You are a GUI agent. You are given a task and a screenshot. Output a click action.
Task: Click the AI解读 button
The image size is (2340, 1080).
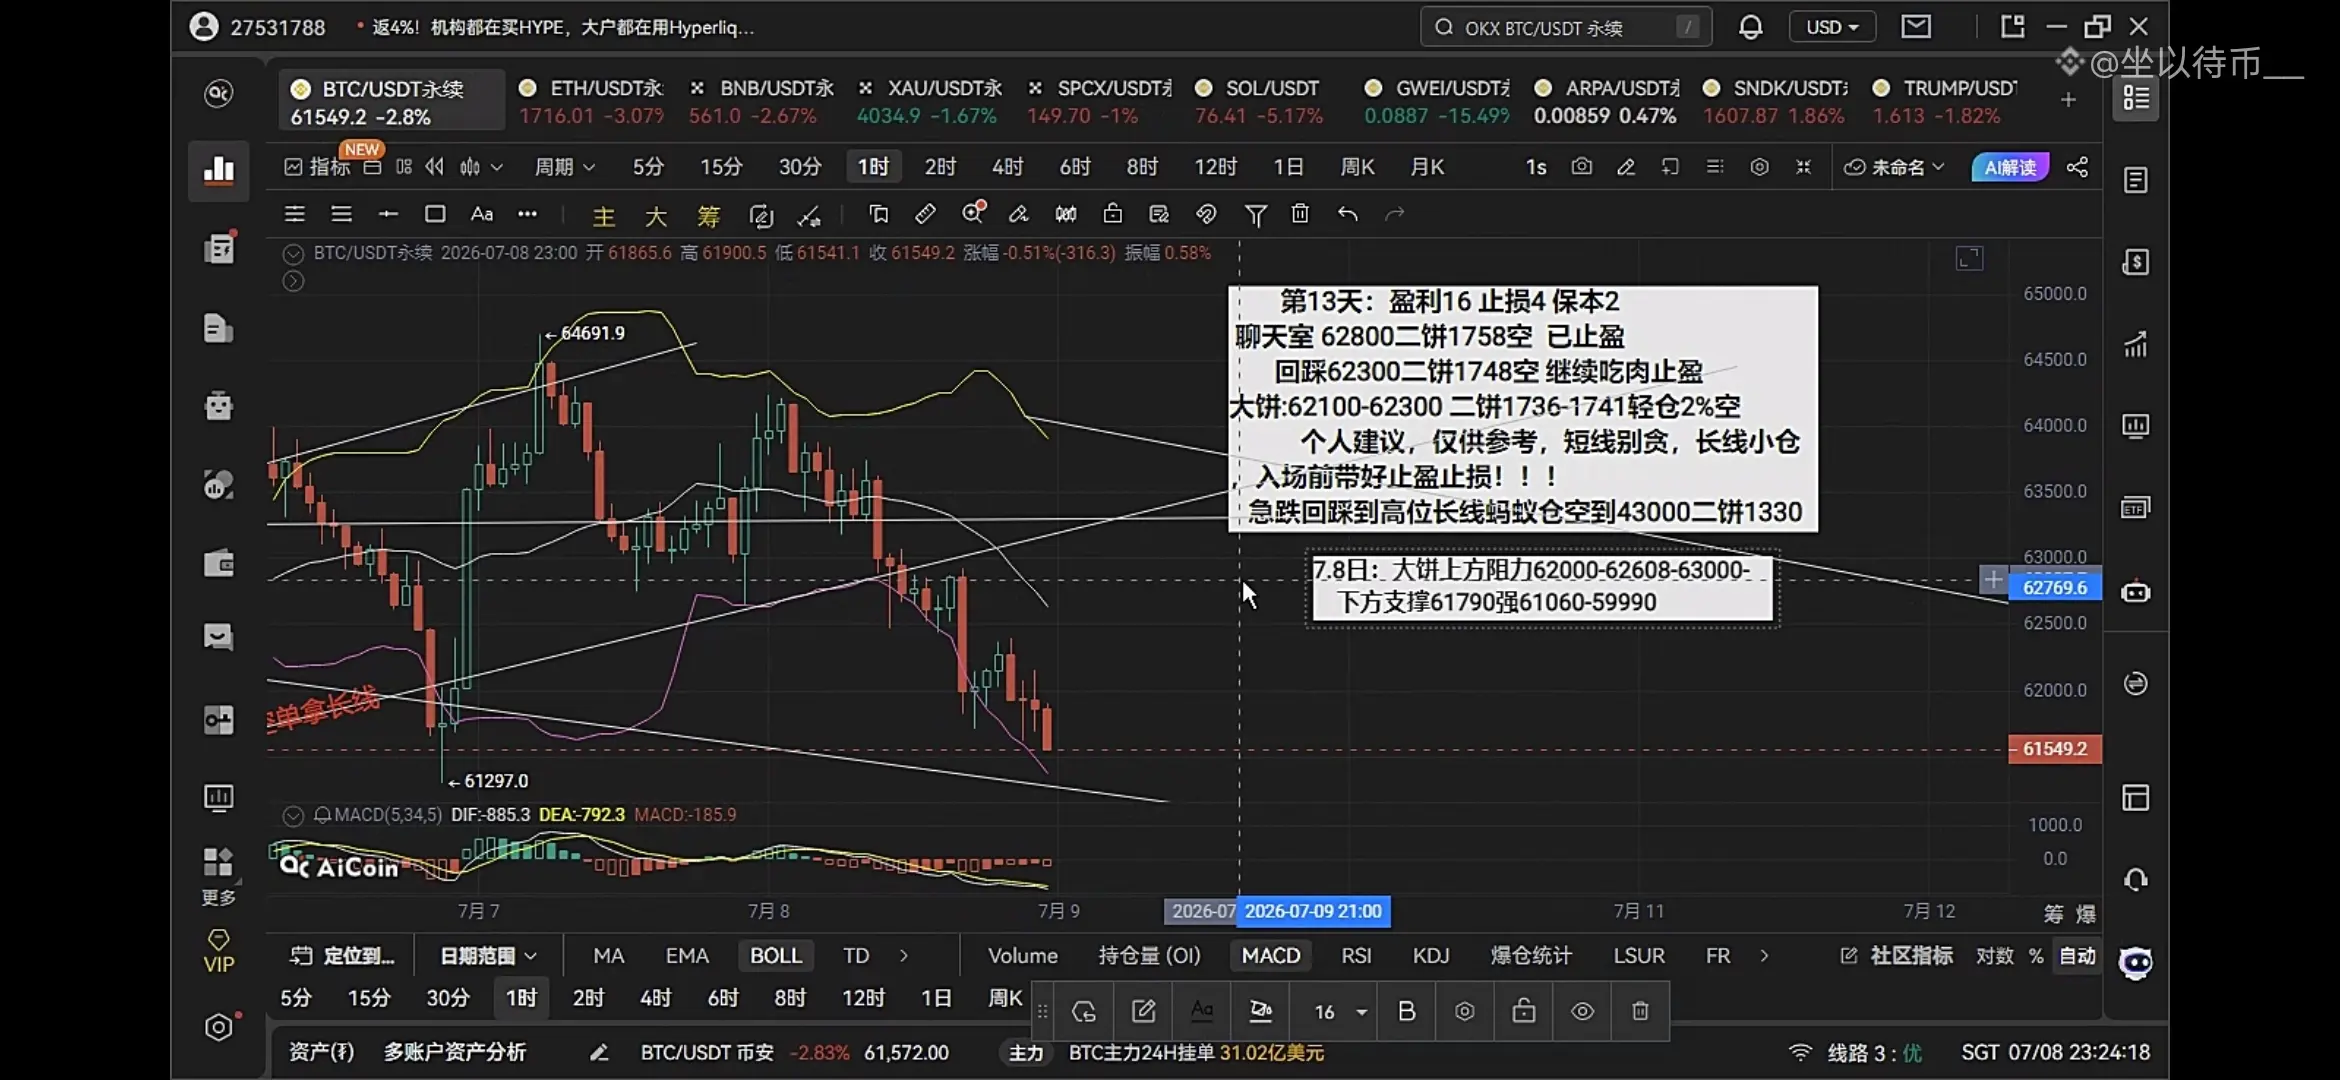coord(2010,167)
